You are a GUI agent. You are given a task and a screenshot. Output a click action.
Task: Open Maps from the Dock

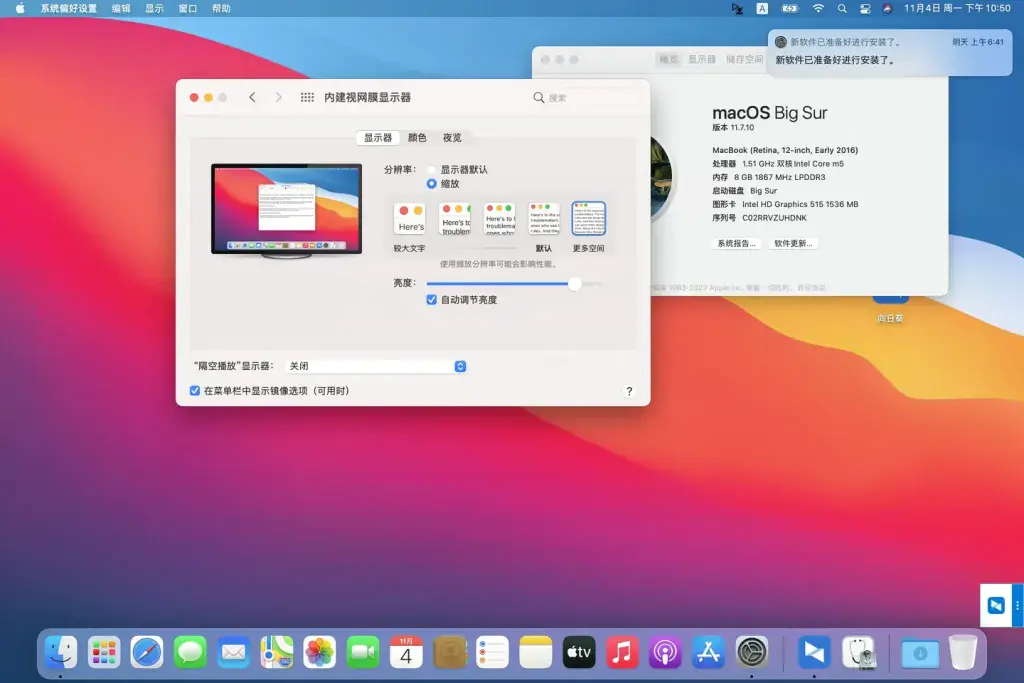click(x=277, y=652)
